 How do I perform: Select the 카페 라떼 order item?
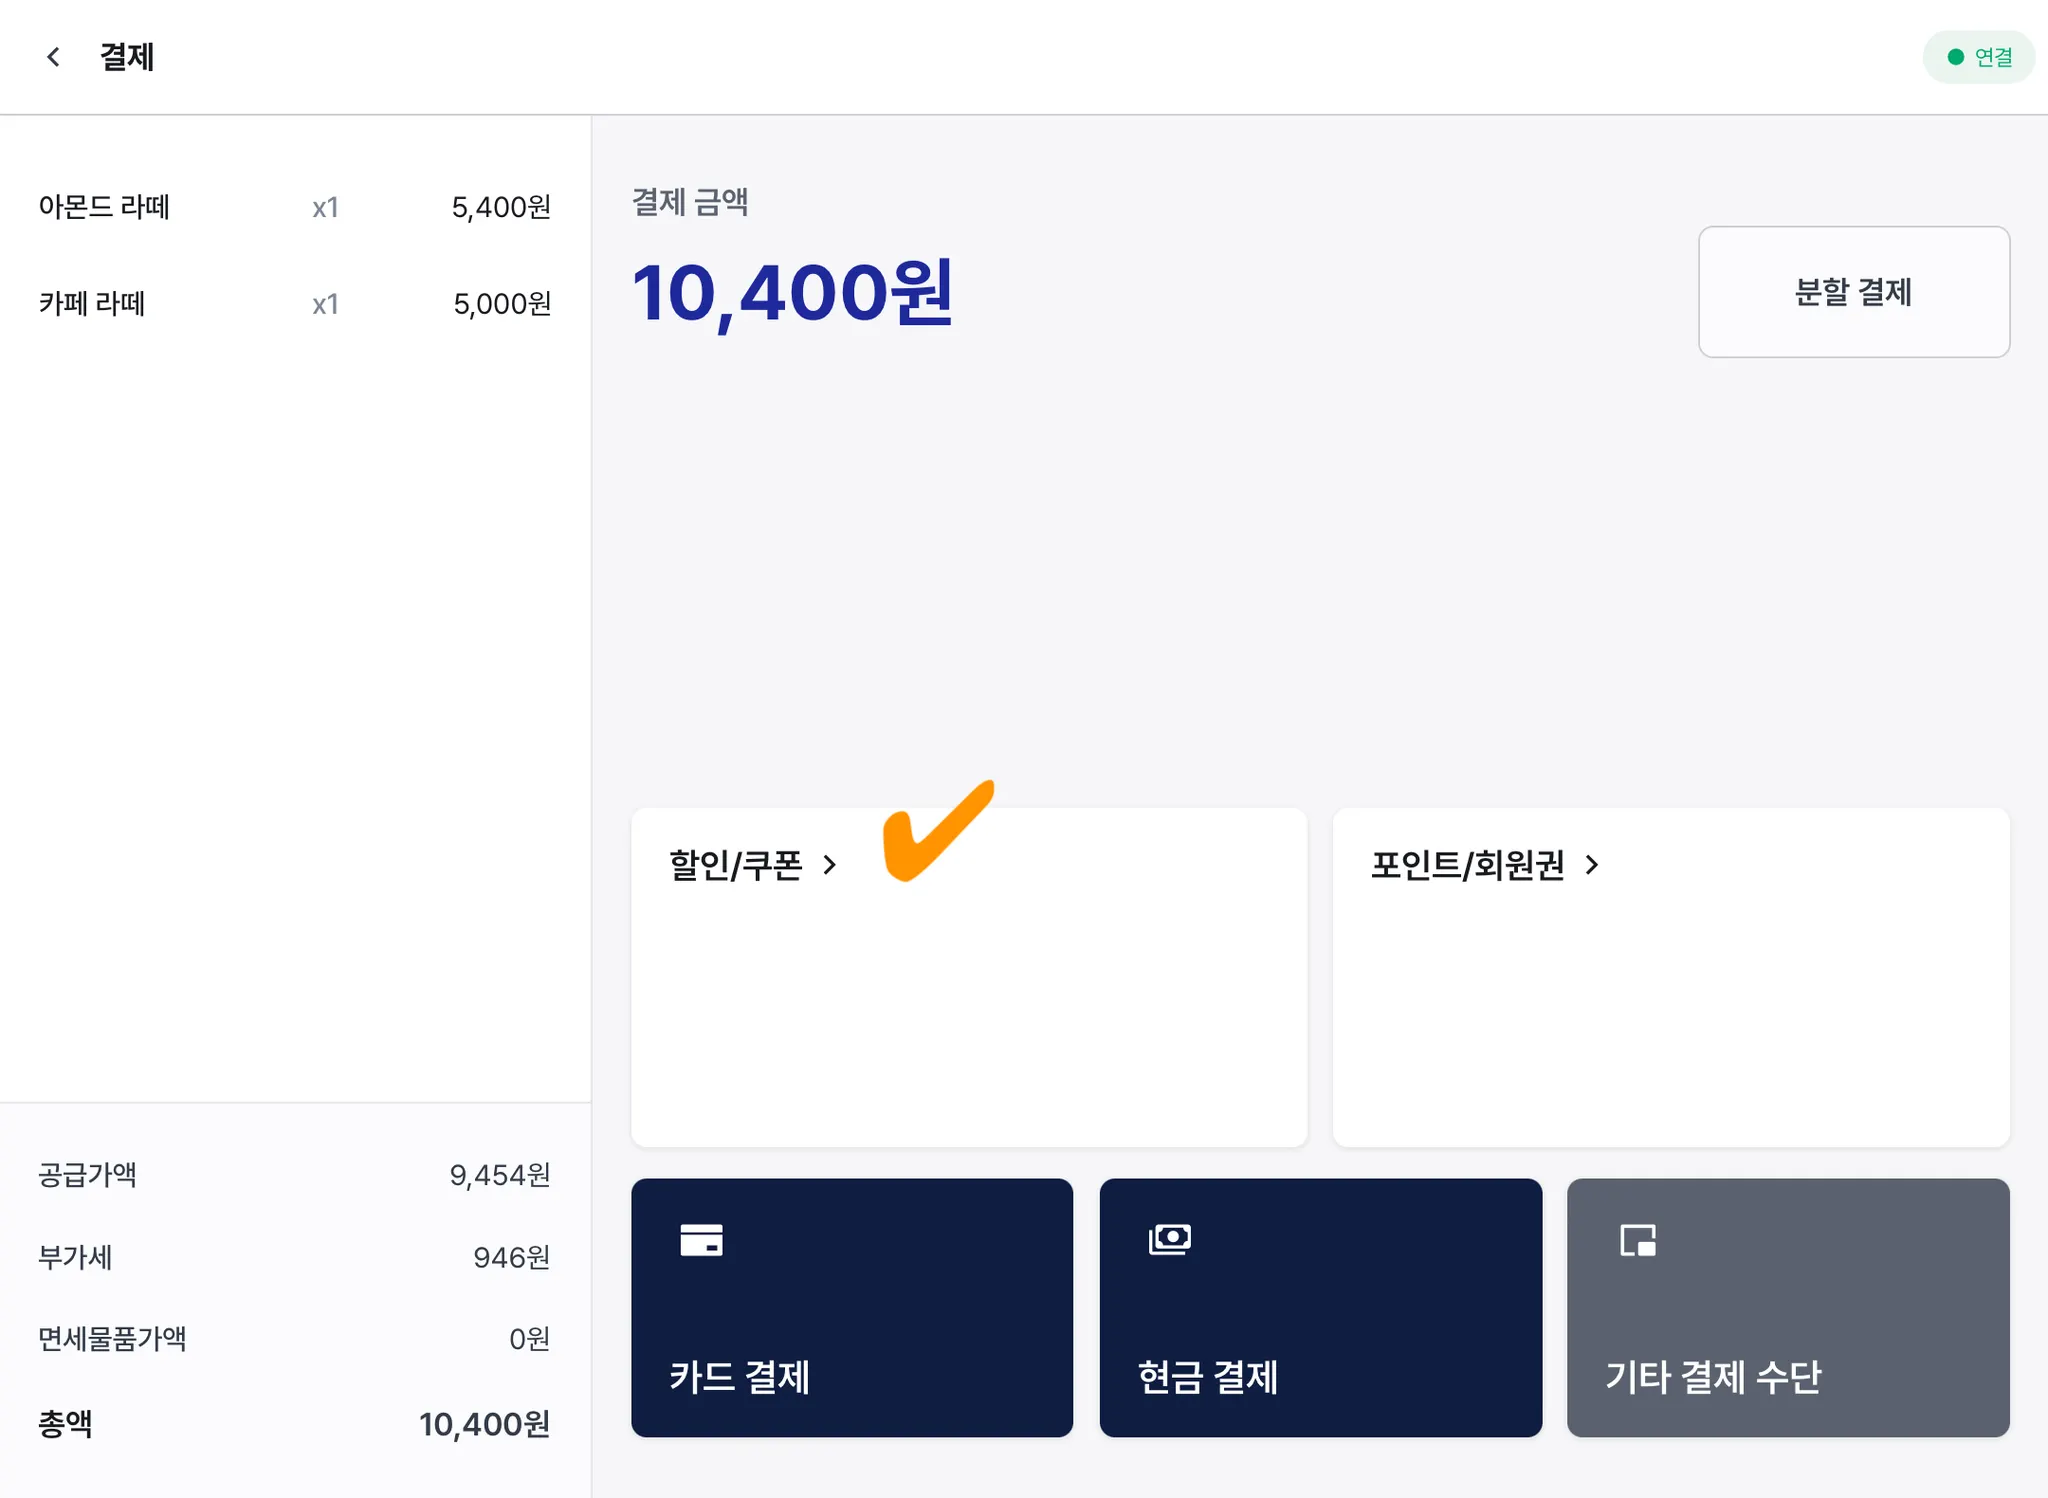point(294,304)
